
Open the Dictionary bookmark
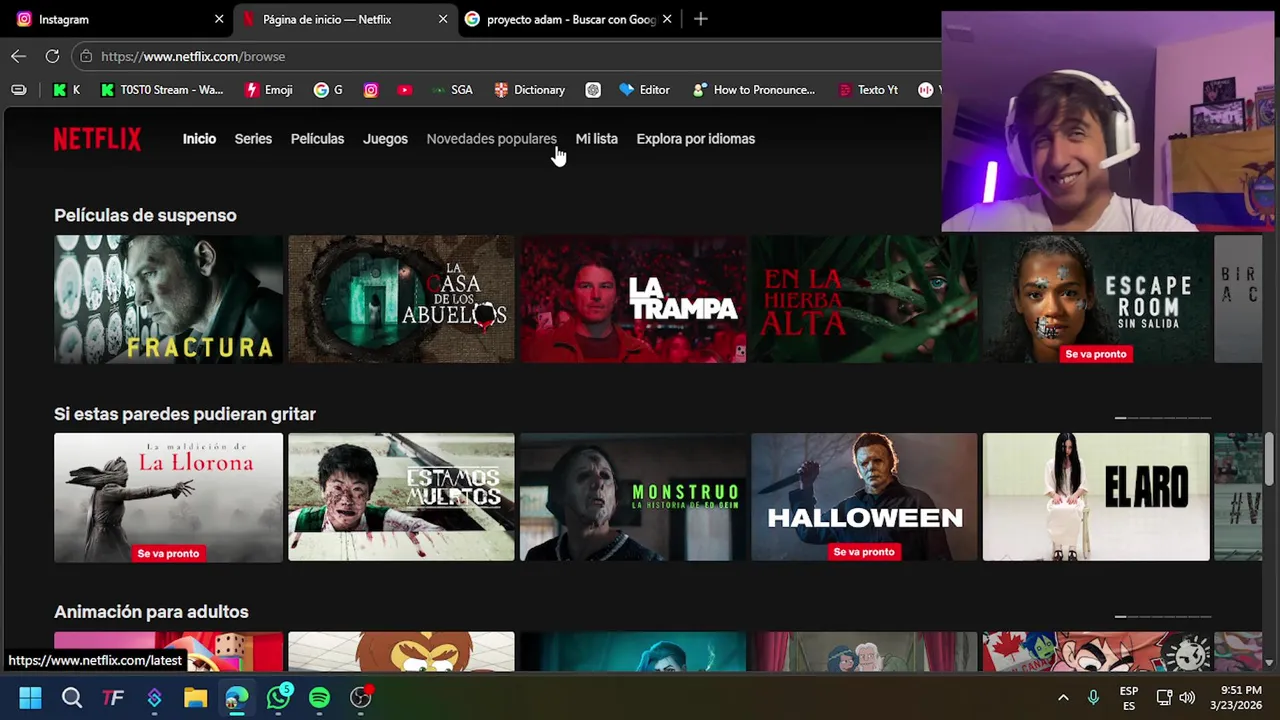point(530,90)
